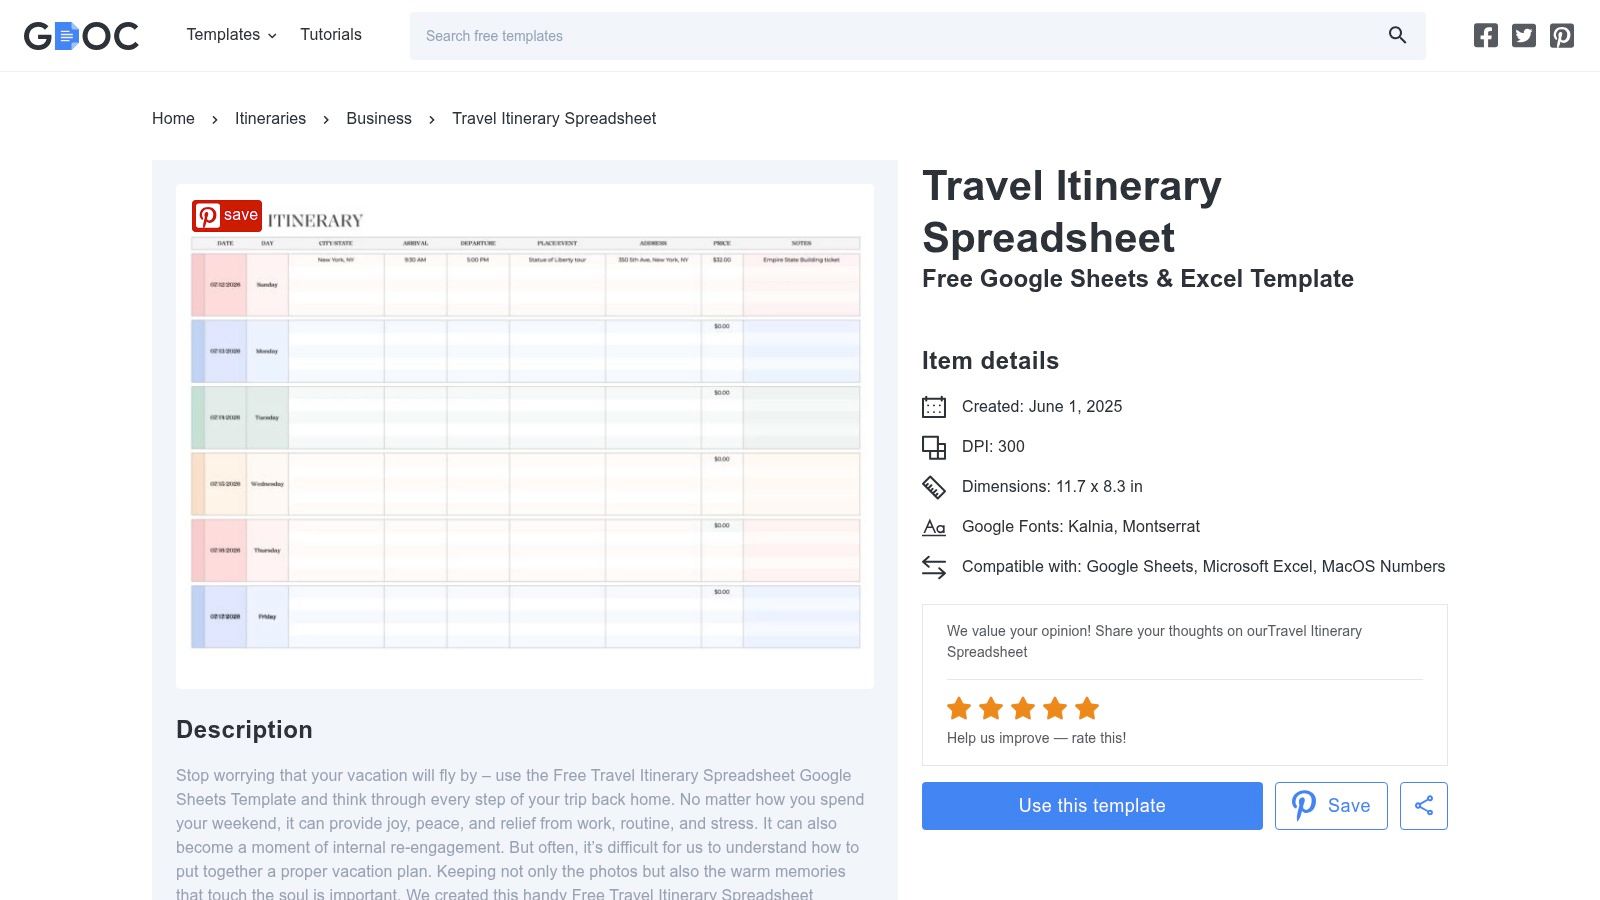Click the Home breadcrumb link
This screenshot has height=900, width=1600.
coord(172,118)
